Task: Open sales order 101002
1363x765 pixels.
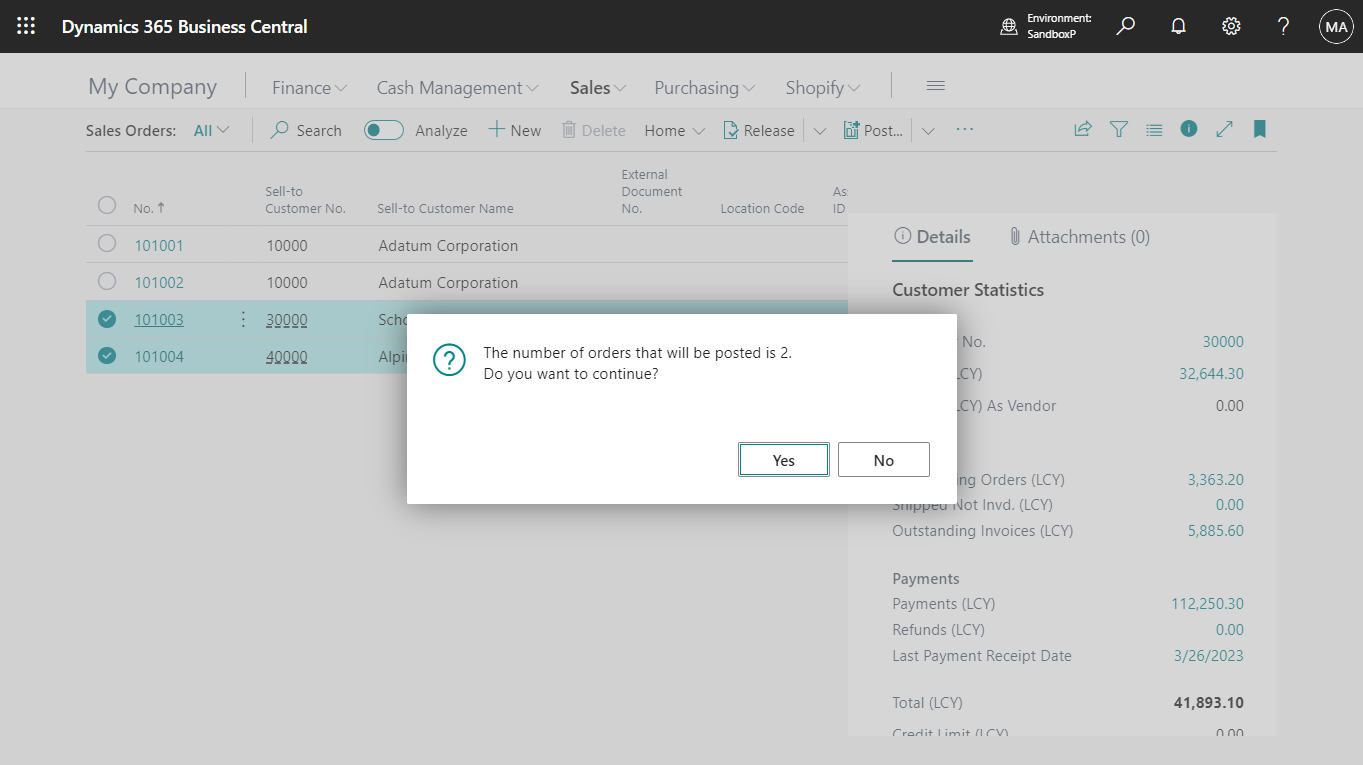Action: coord(159,282)
